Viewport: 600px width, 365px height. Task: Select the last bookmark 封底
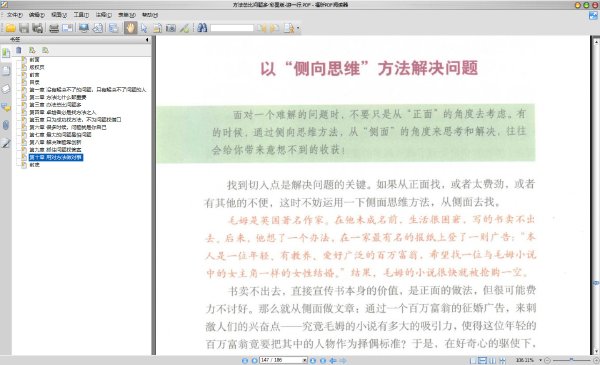pyautogui.click(x=34, y=165)
